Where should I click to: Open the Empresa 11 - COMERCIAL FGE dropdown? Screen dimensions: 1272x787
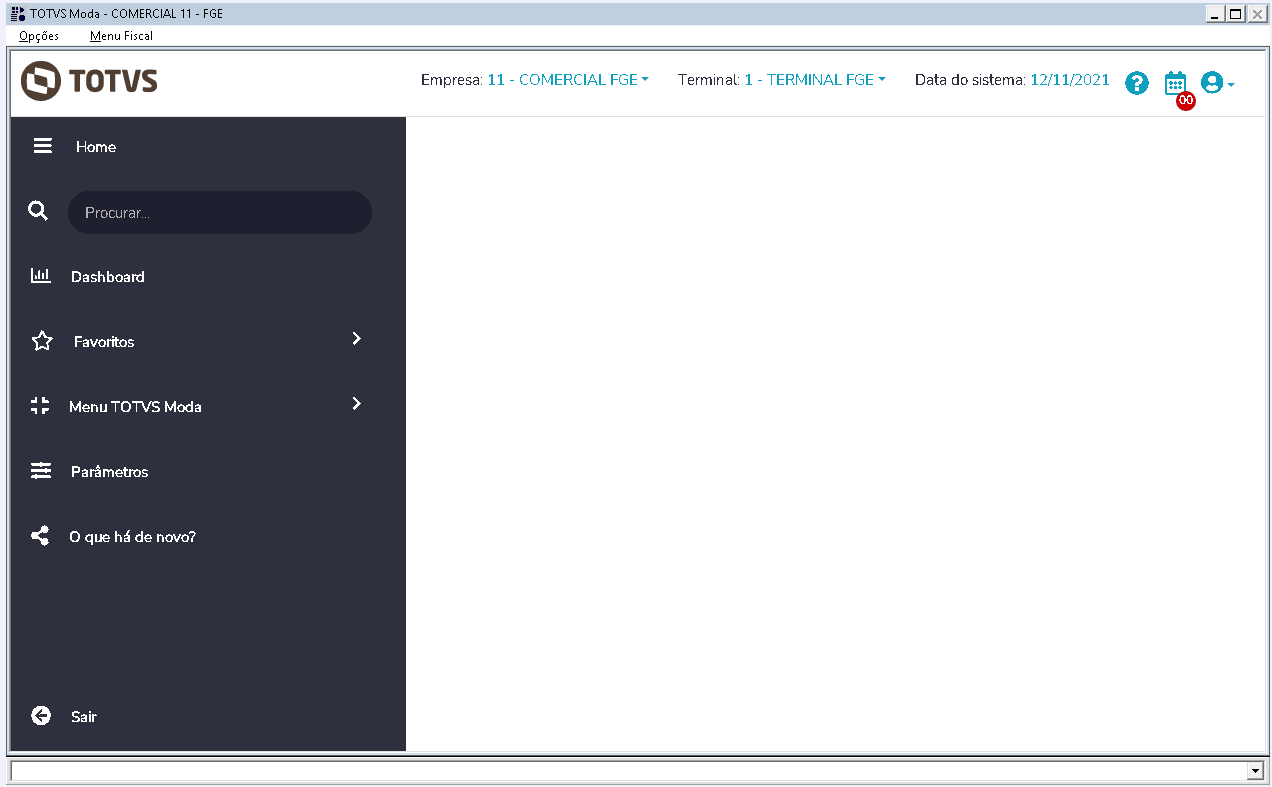click(568, 80)
